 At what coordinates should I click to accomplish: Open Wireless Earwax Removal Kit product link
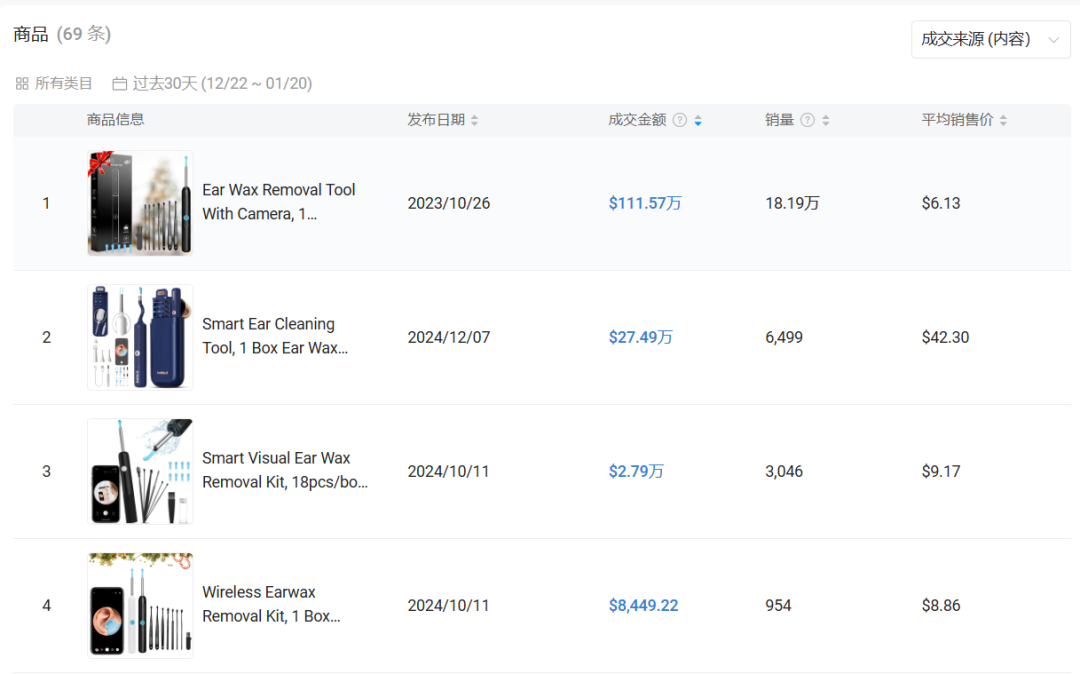click(x=271, y=604)
